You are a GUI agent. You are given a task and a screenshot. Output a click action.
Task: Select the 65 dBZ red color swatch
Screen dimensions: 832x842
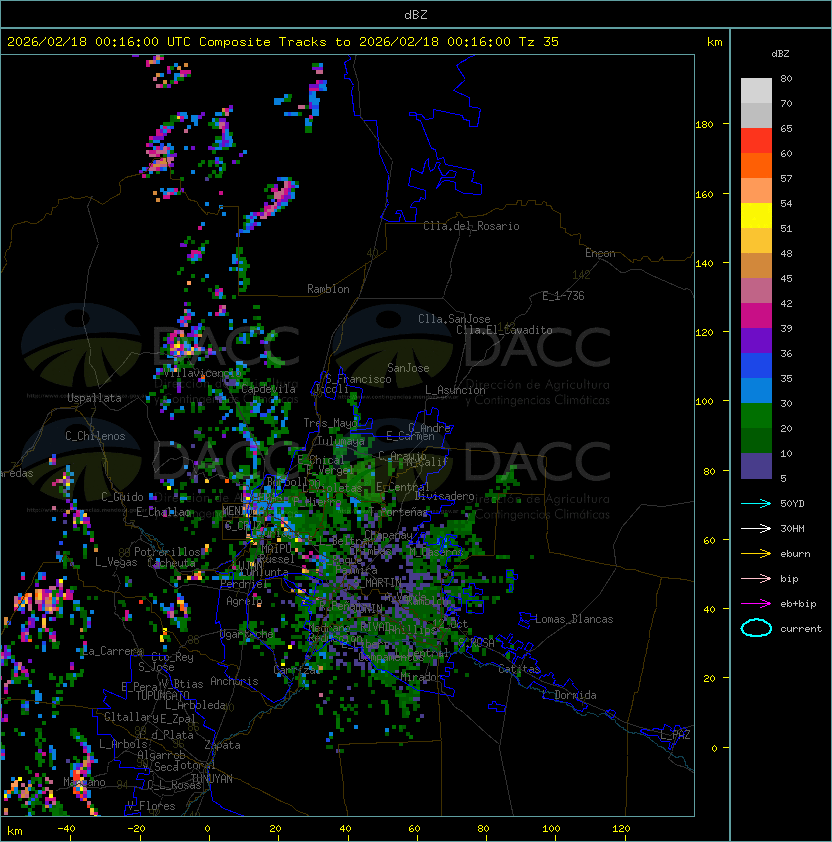(756, 141)
